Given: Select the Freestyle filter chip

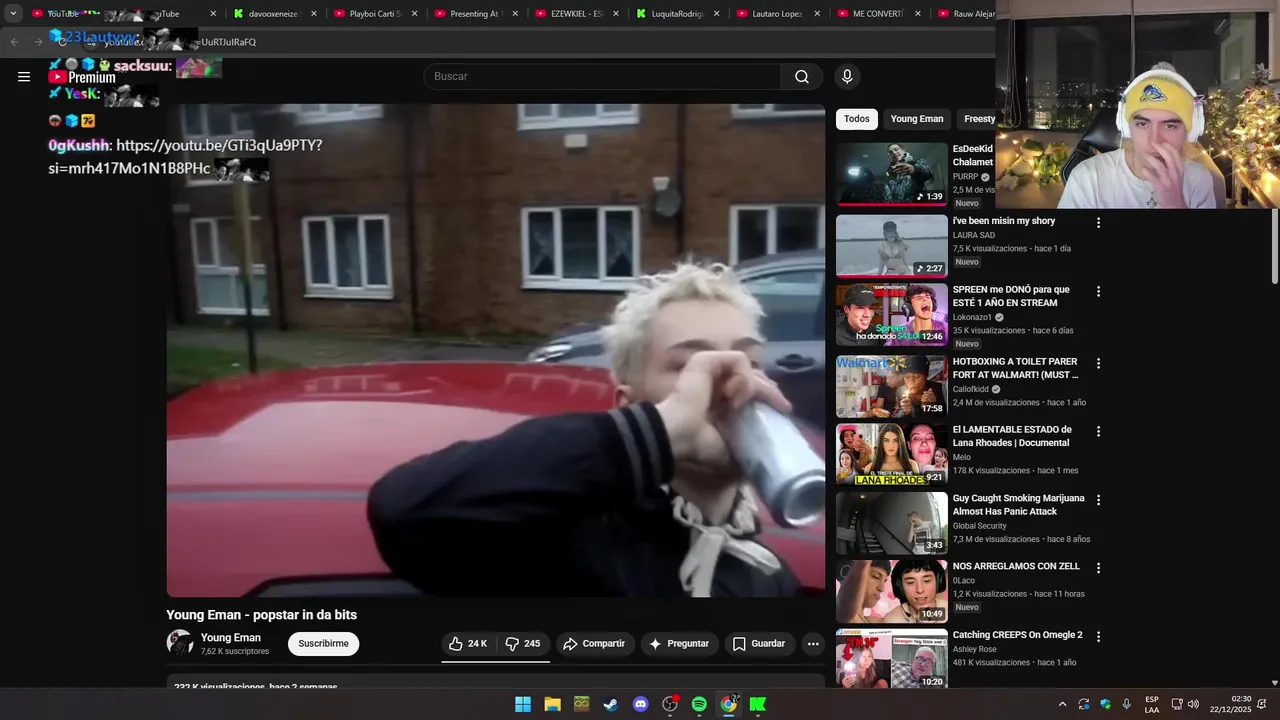Looking at the screenshot, I should tap(977, 119).
